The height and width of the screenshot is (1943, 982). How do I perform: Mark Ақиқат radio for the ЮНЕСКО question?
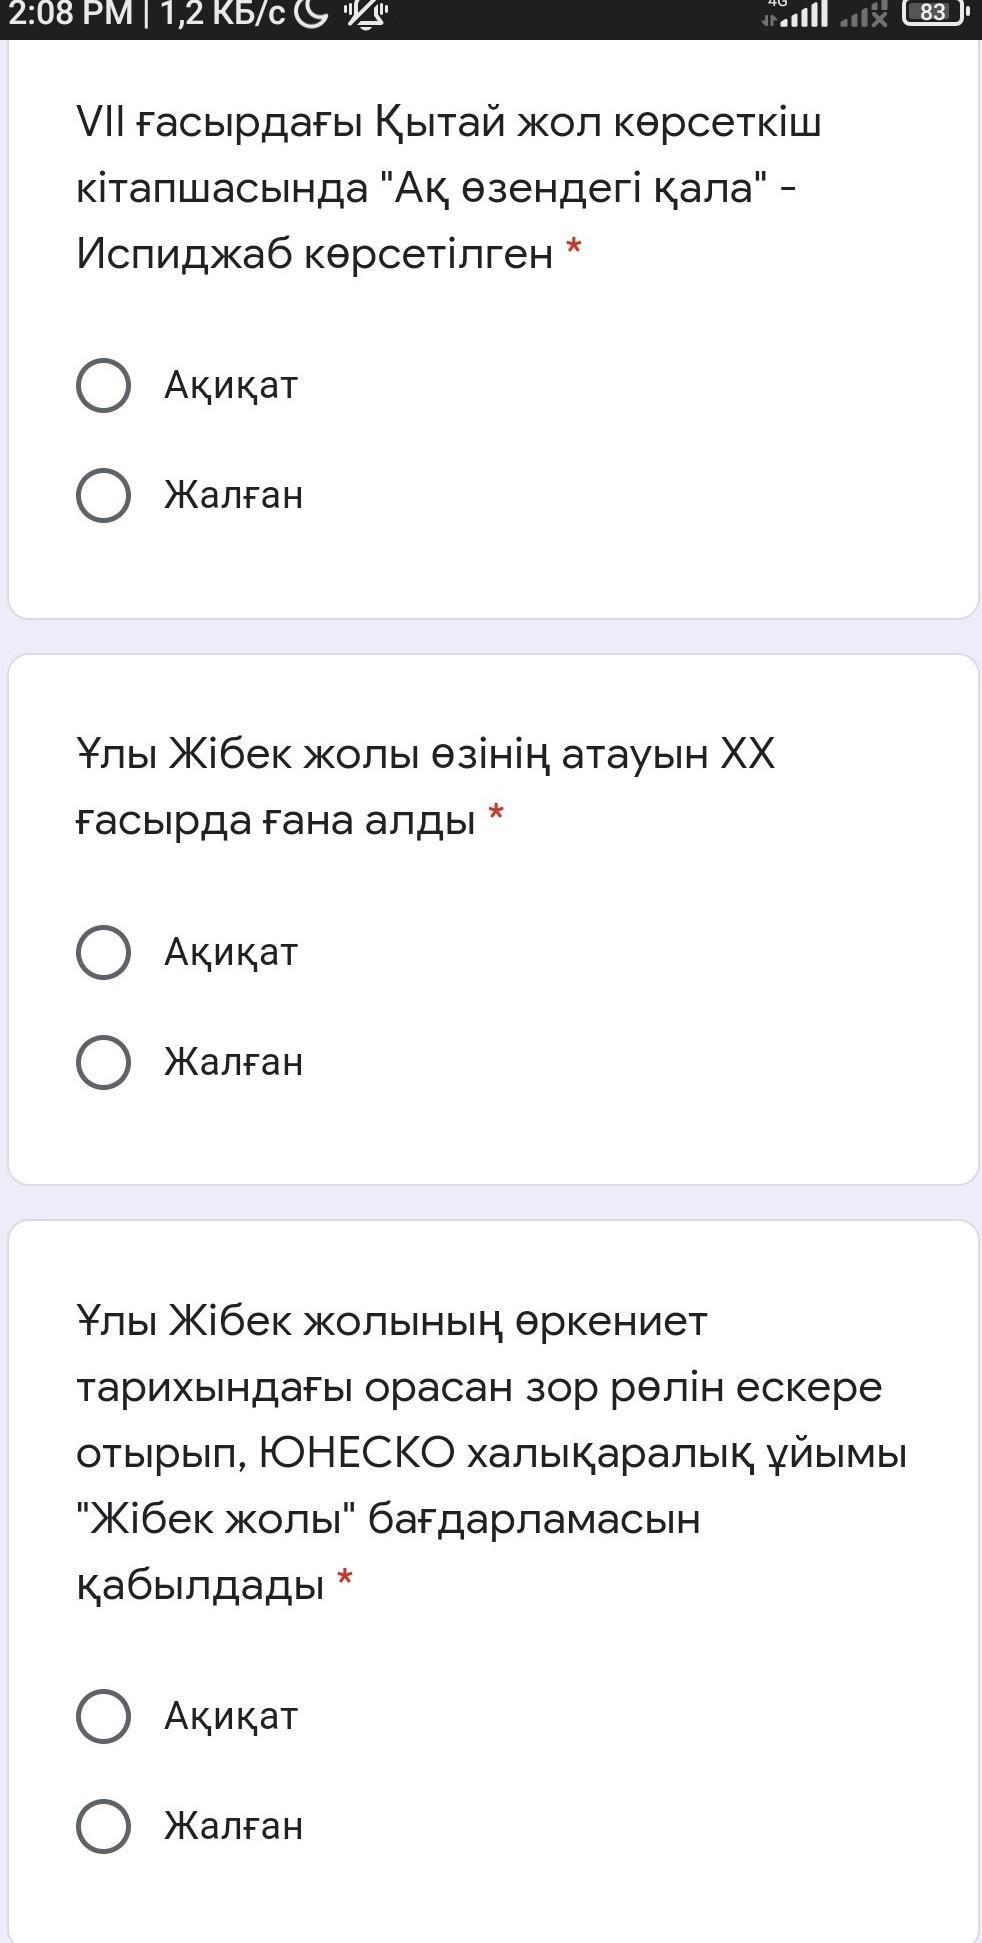coord(103,1716)
